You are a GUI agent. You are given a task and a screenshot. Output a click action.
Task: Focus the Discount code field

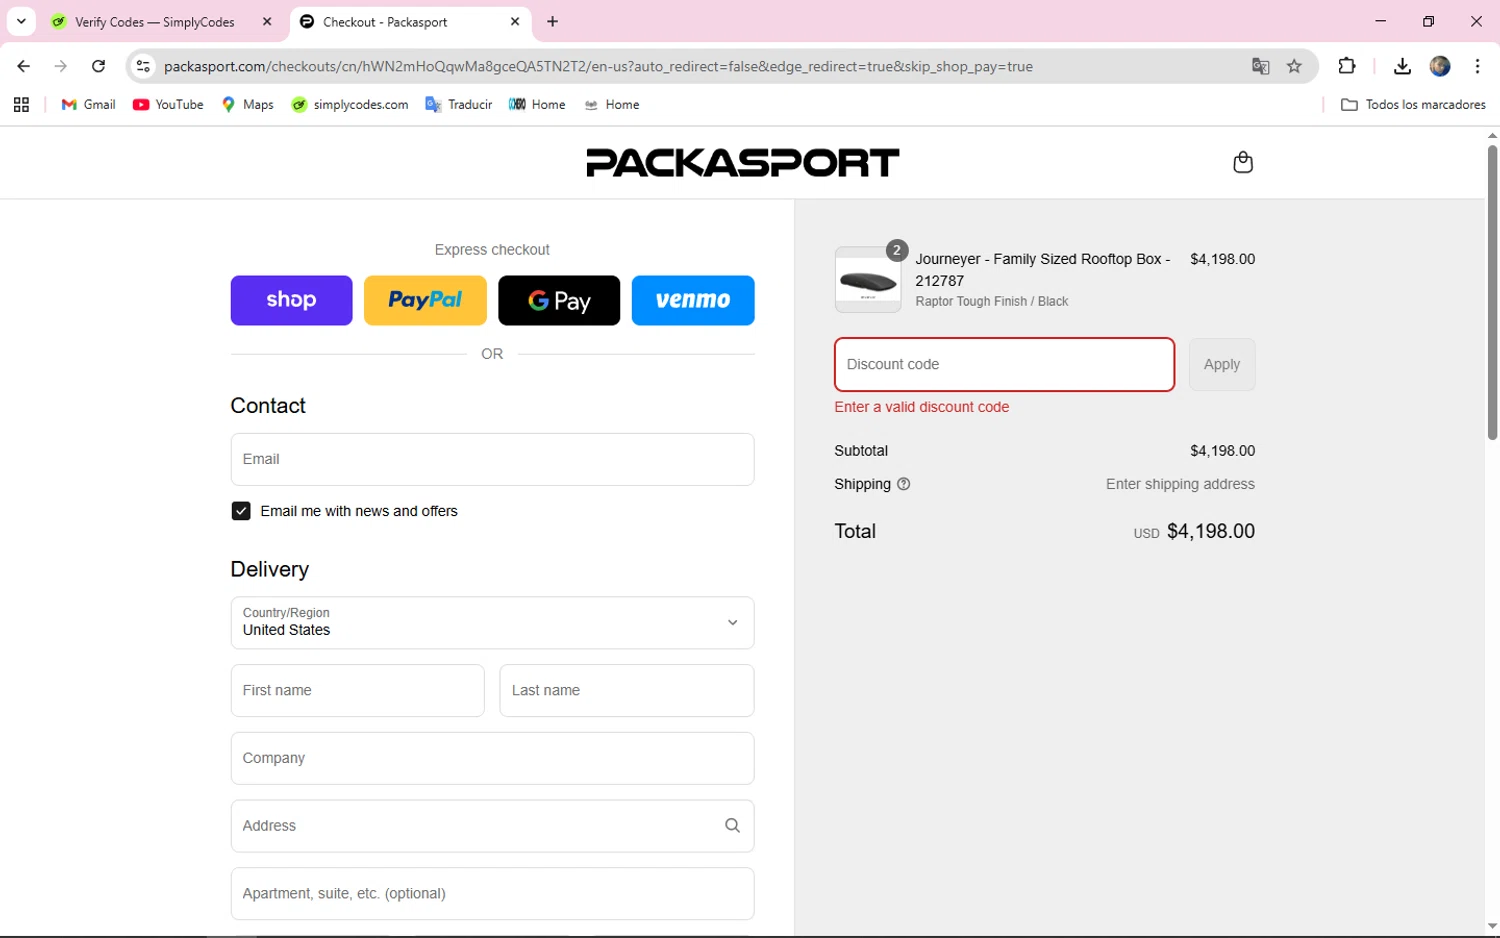click(1004, 364)
